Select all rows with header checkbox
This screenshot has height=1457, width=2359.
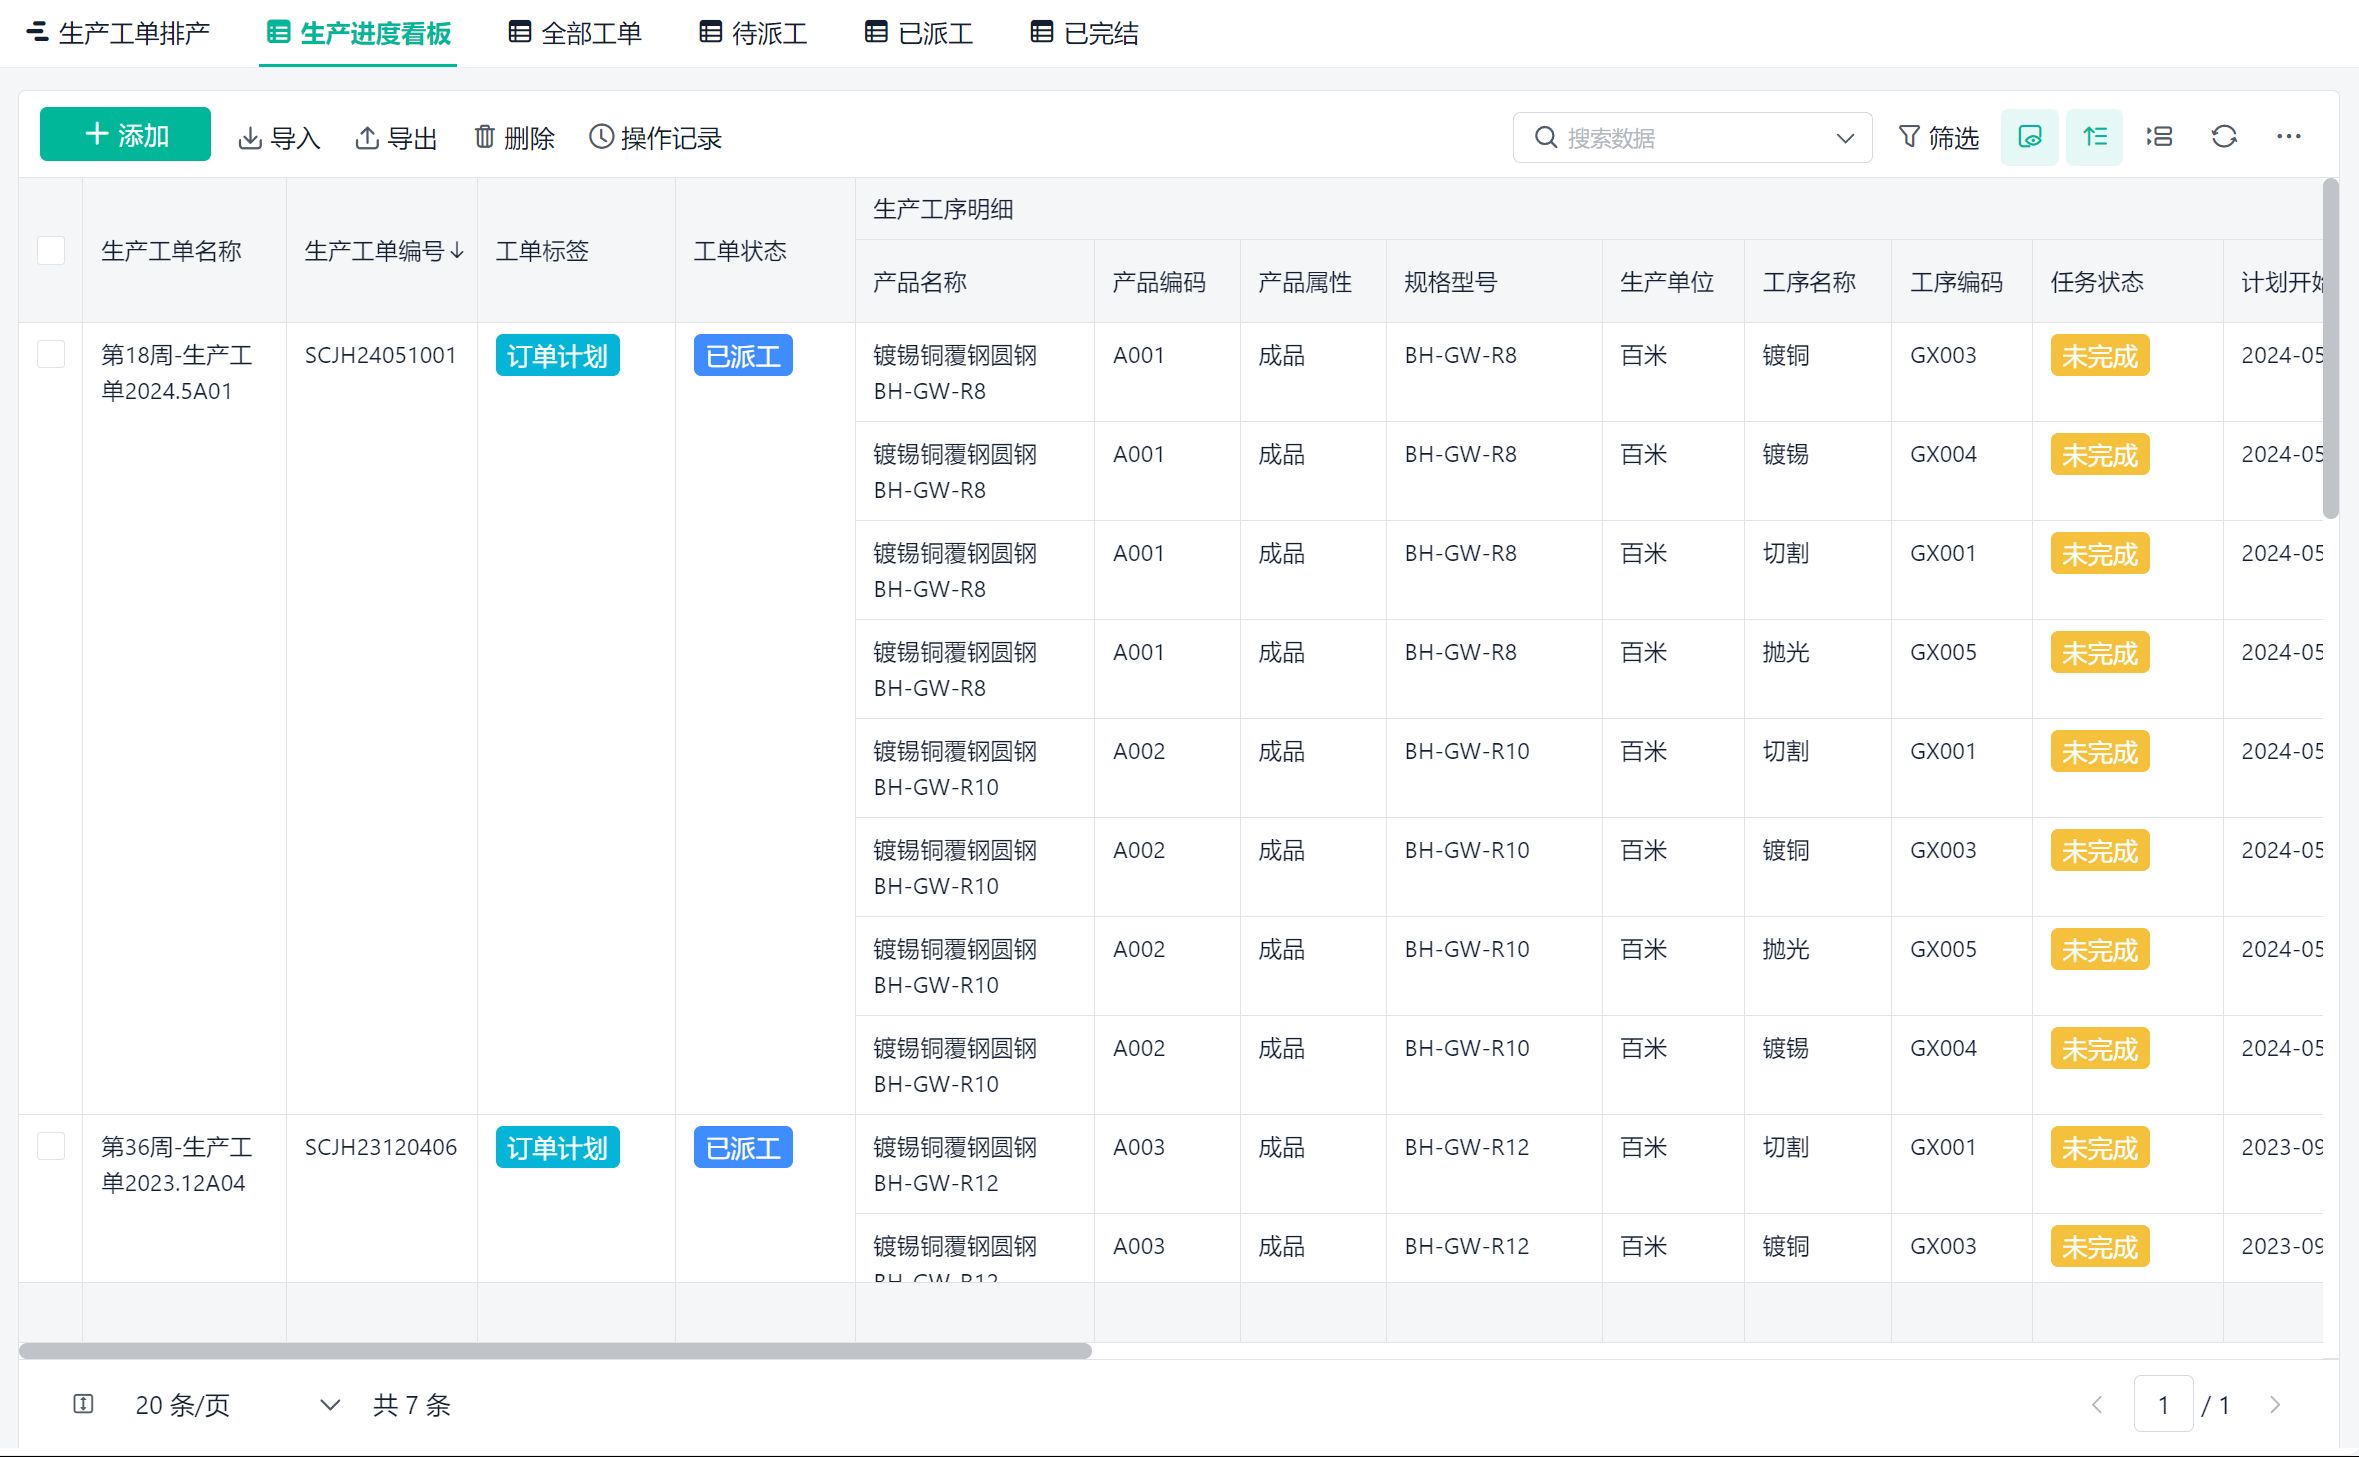[x=51, y=250]
